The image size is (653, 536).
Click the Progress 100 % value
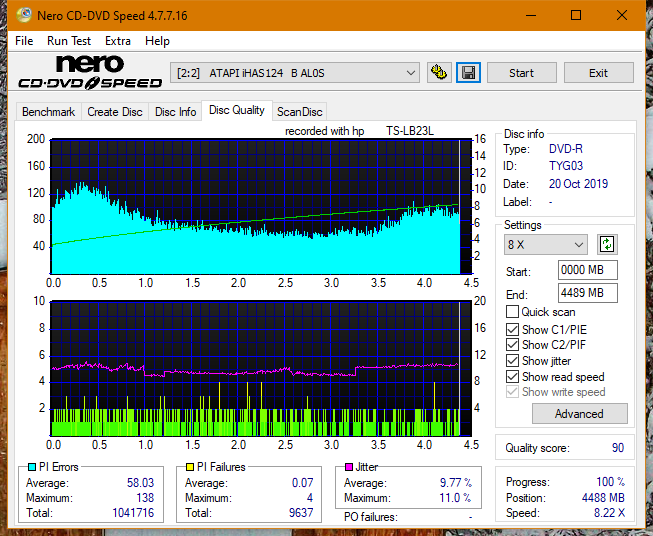(x=611, y=482)
